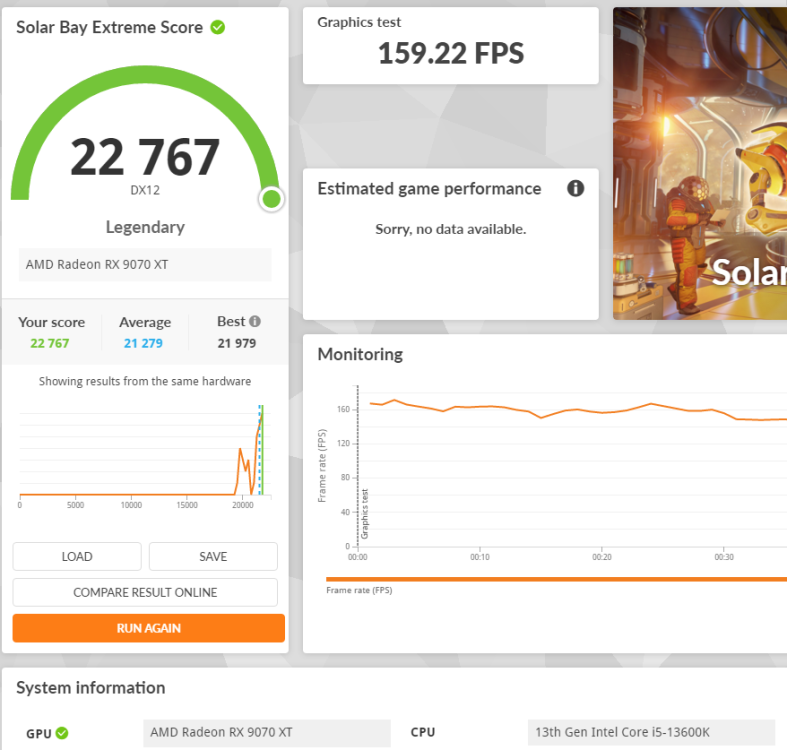787x750 pixels.
Task: Select the Best value 21 979
Action: [236, 343]
